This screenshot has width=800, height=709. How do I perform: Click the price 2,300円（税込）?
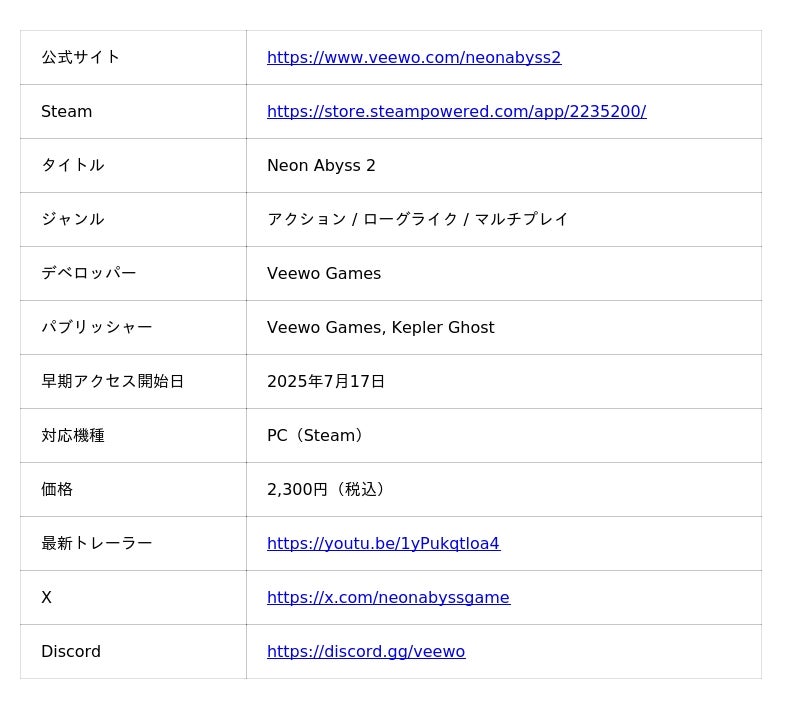click(329, 490)
